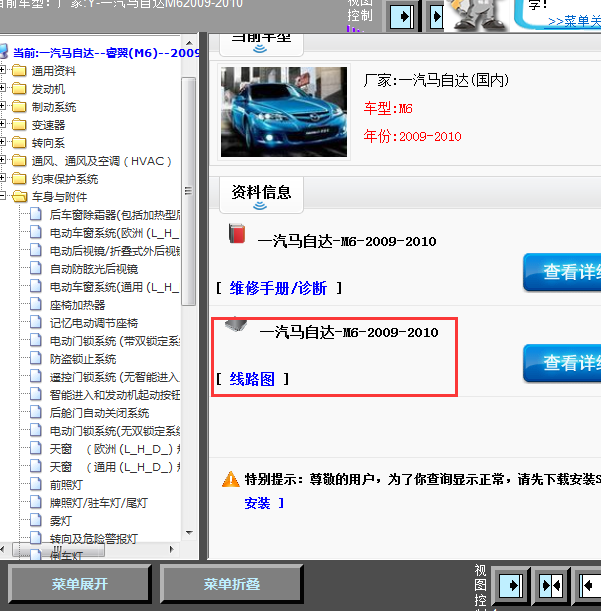The image size is (601, 611).
Task: Click the gray wiring diagram book icon
Action: click(236, 324)
